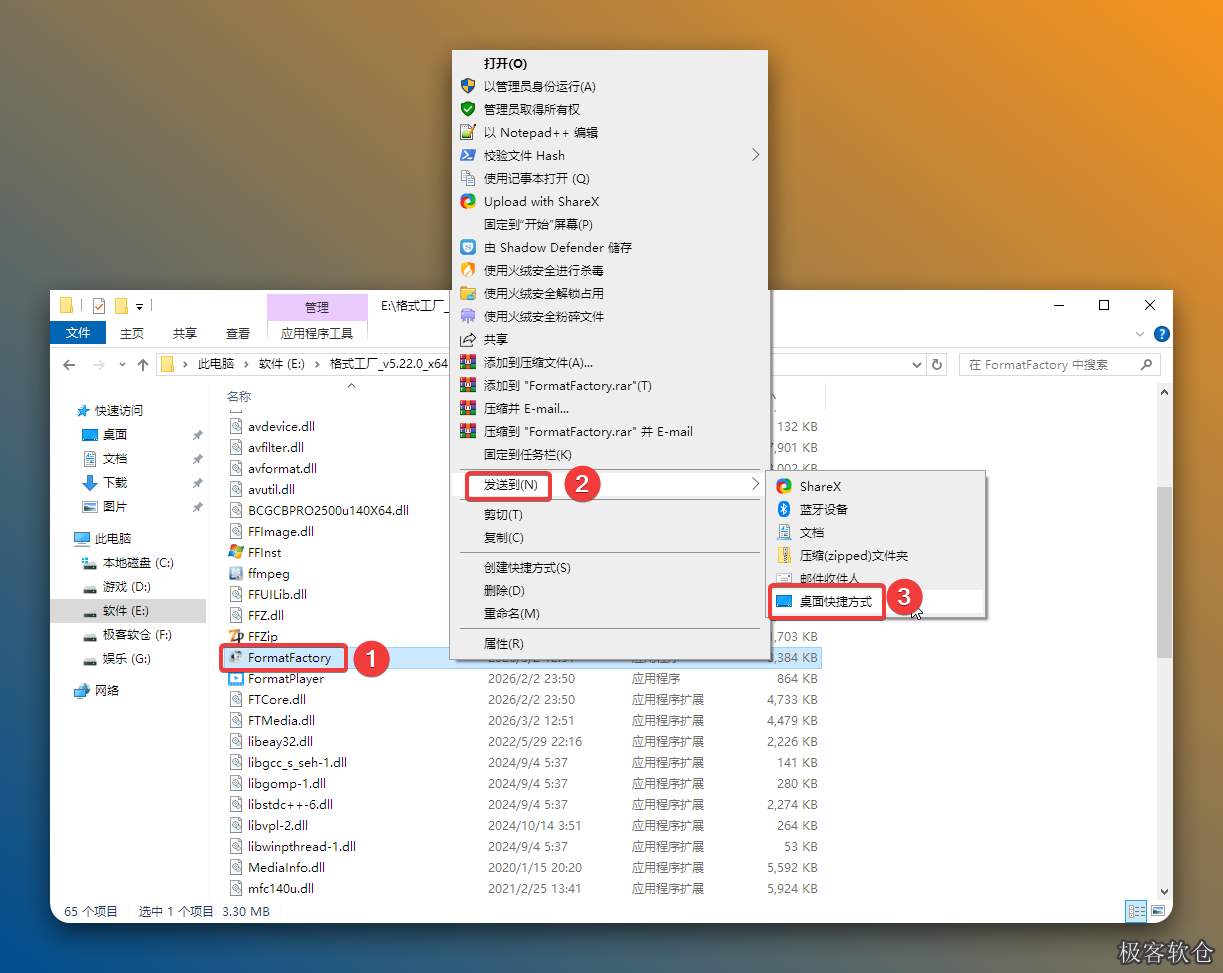Open address bar history dropdown

tap(917, 365)
